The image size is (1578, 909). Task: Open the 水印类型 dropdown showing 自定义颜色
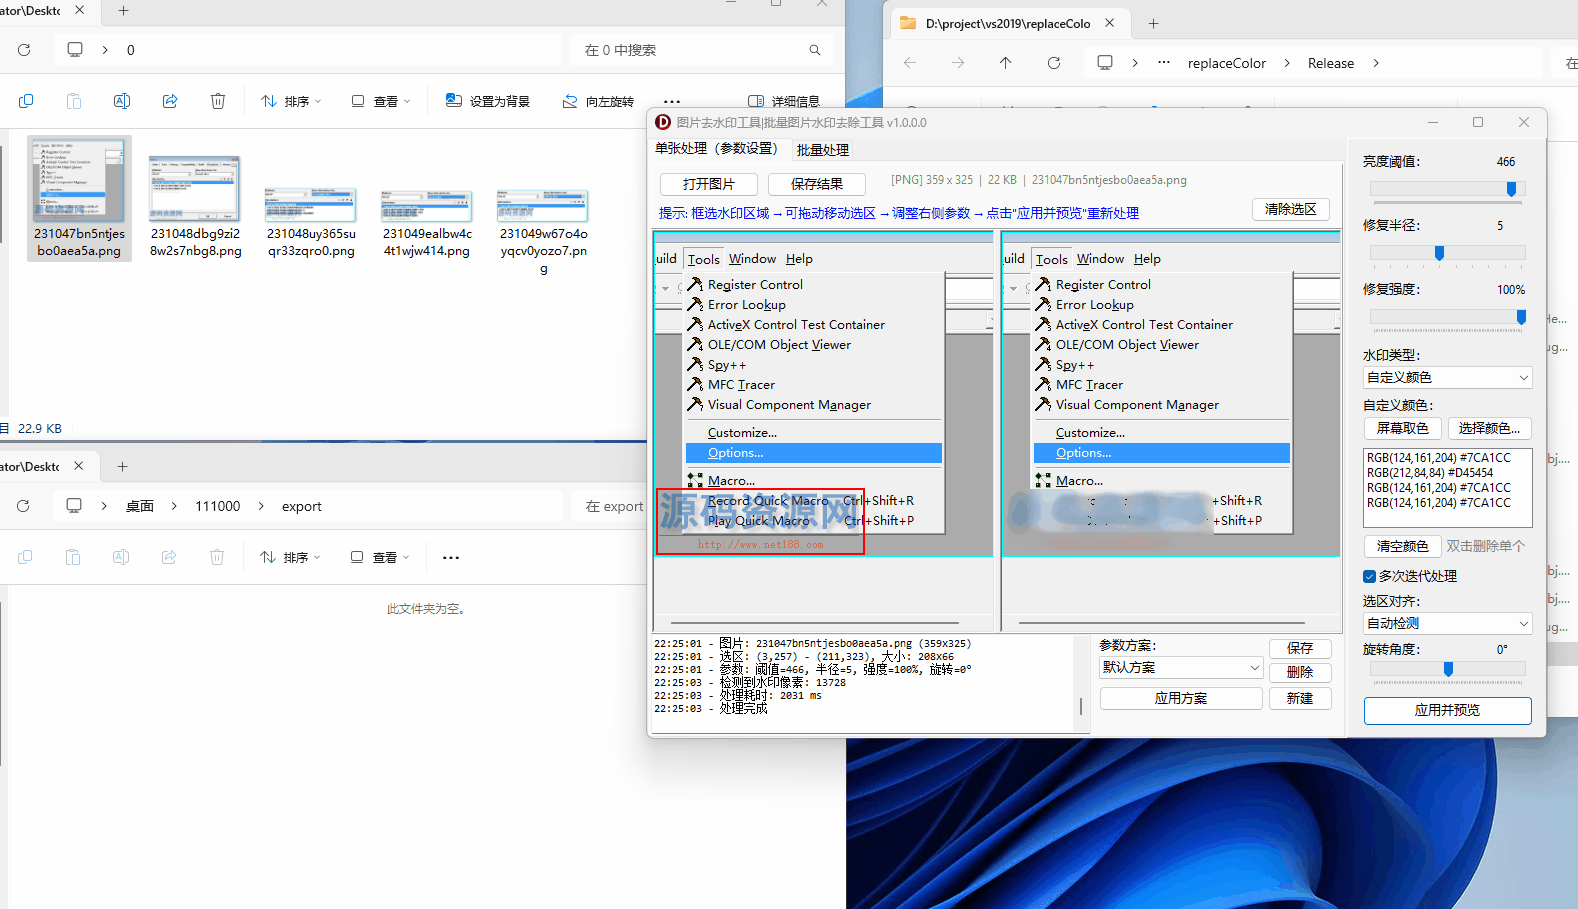pyautogui.click(x=1447, y=377)
